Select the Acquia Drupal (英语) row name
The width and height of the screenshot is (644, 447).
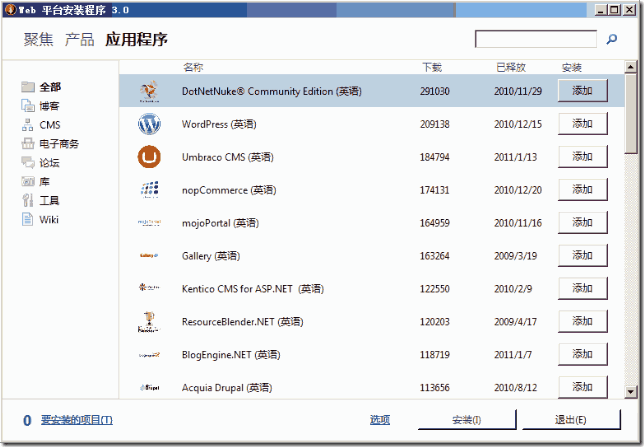point(227,387)
